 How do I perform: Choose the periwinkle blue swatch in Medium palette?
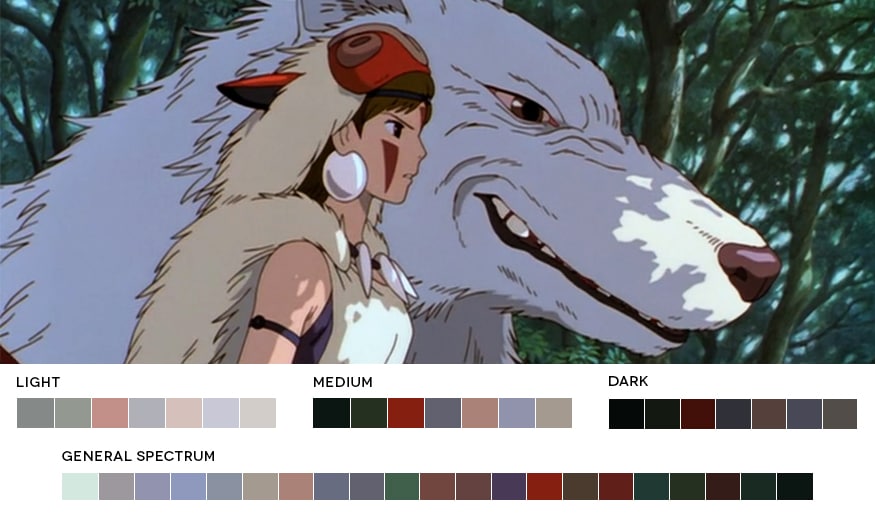(517, 413)
